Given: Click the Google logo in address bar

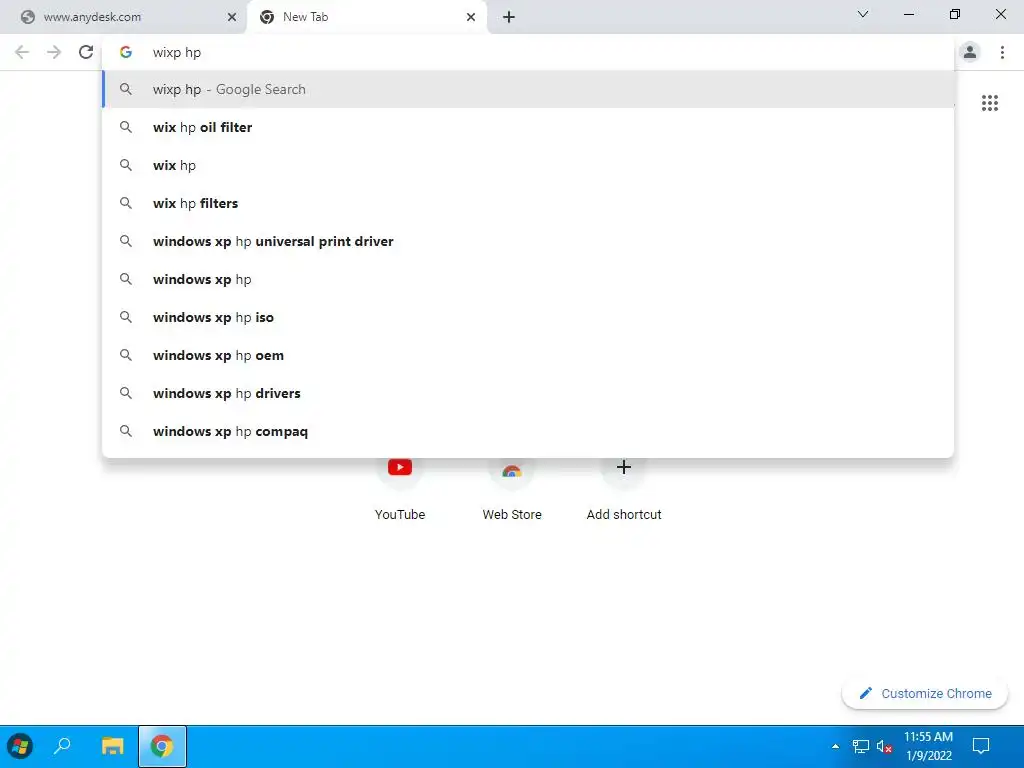Looking at the screenshot, I should click(x=126, y=52).
